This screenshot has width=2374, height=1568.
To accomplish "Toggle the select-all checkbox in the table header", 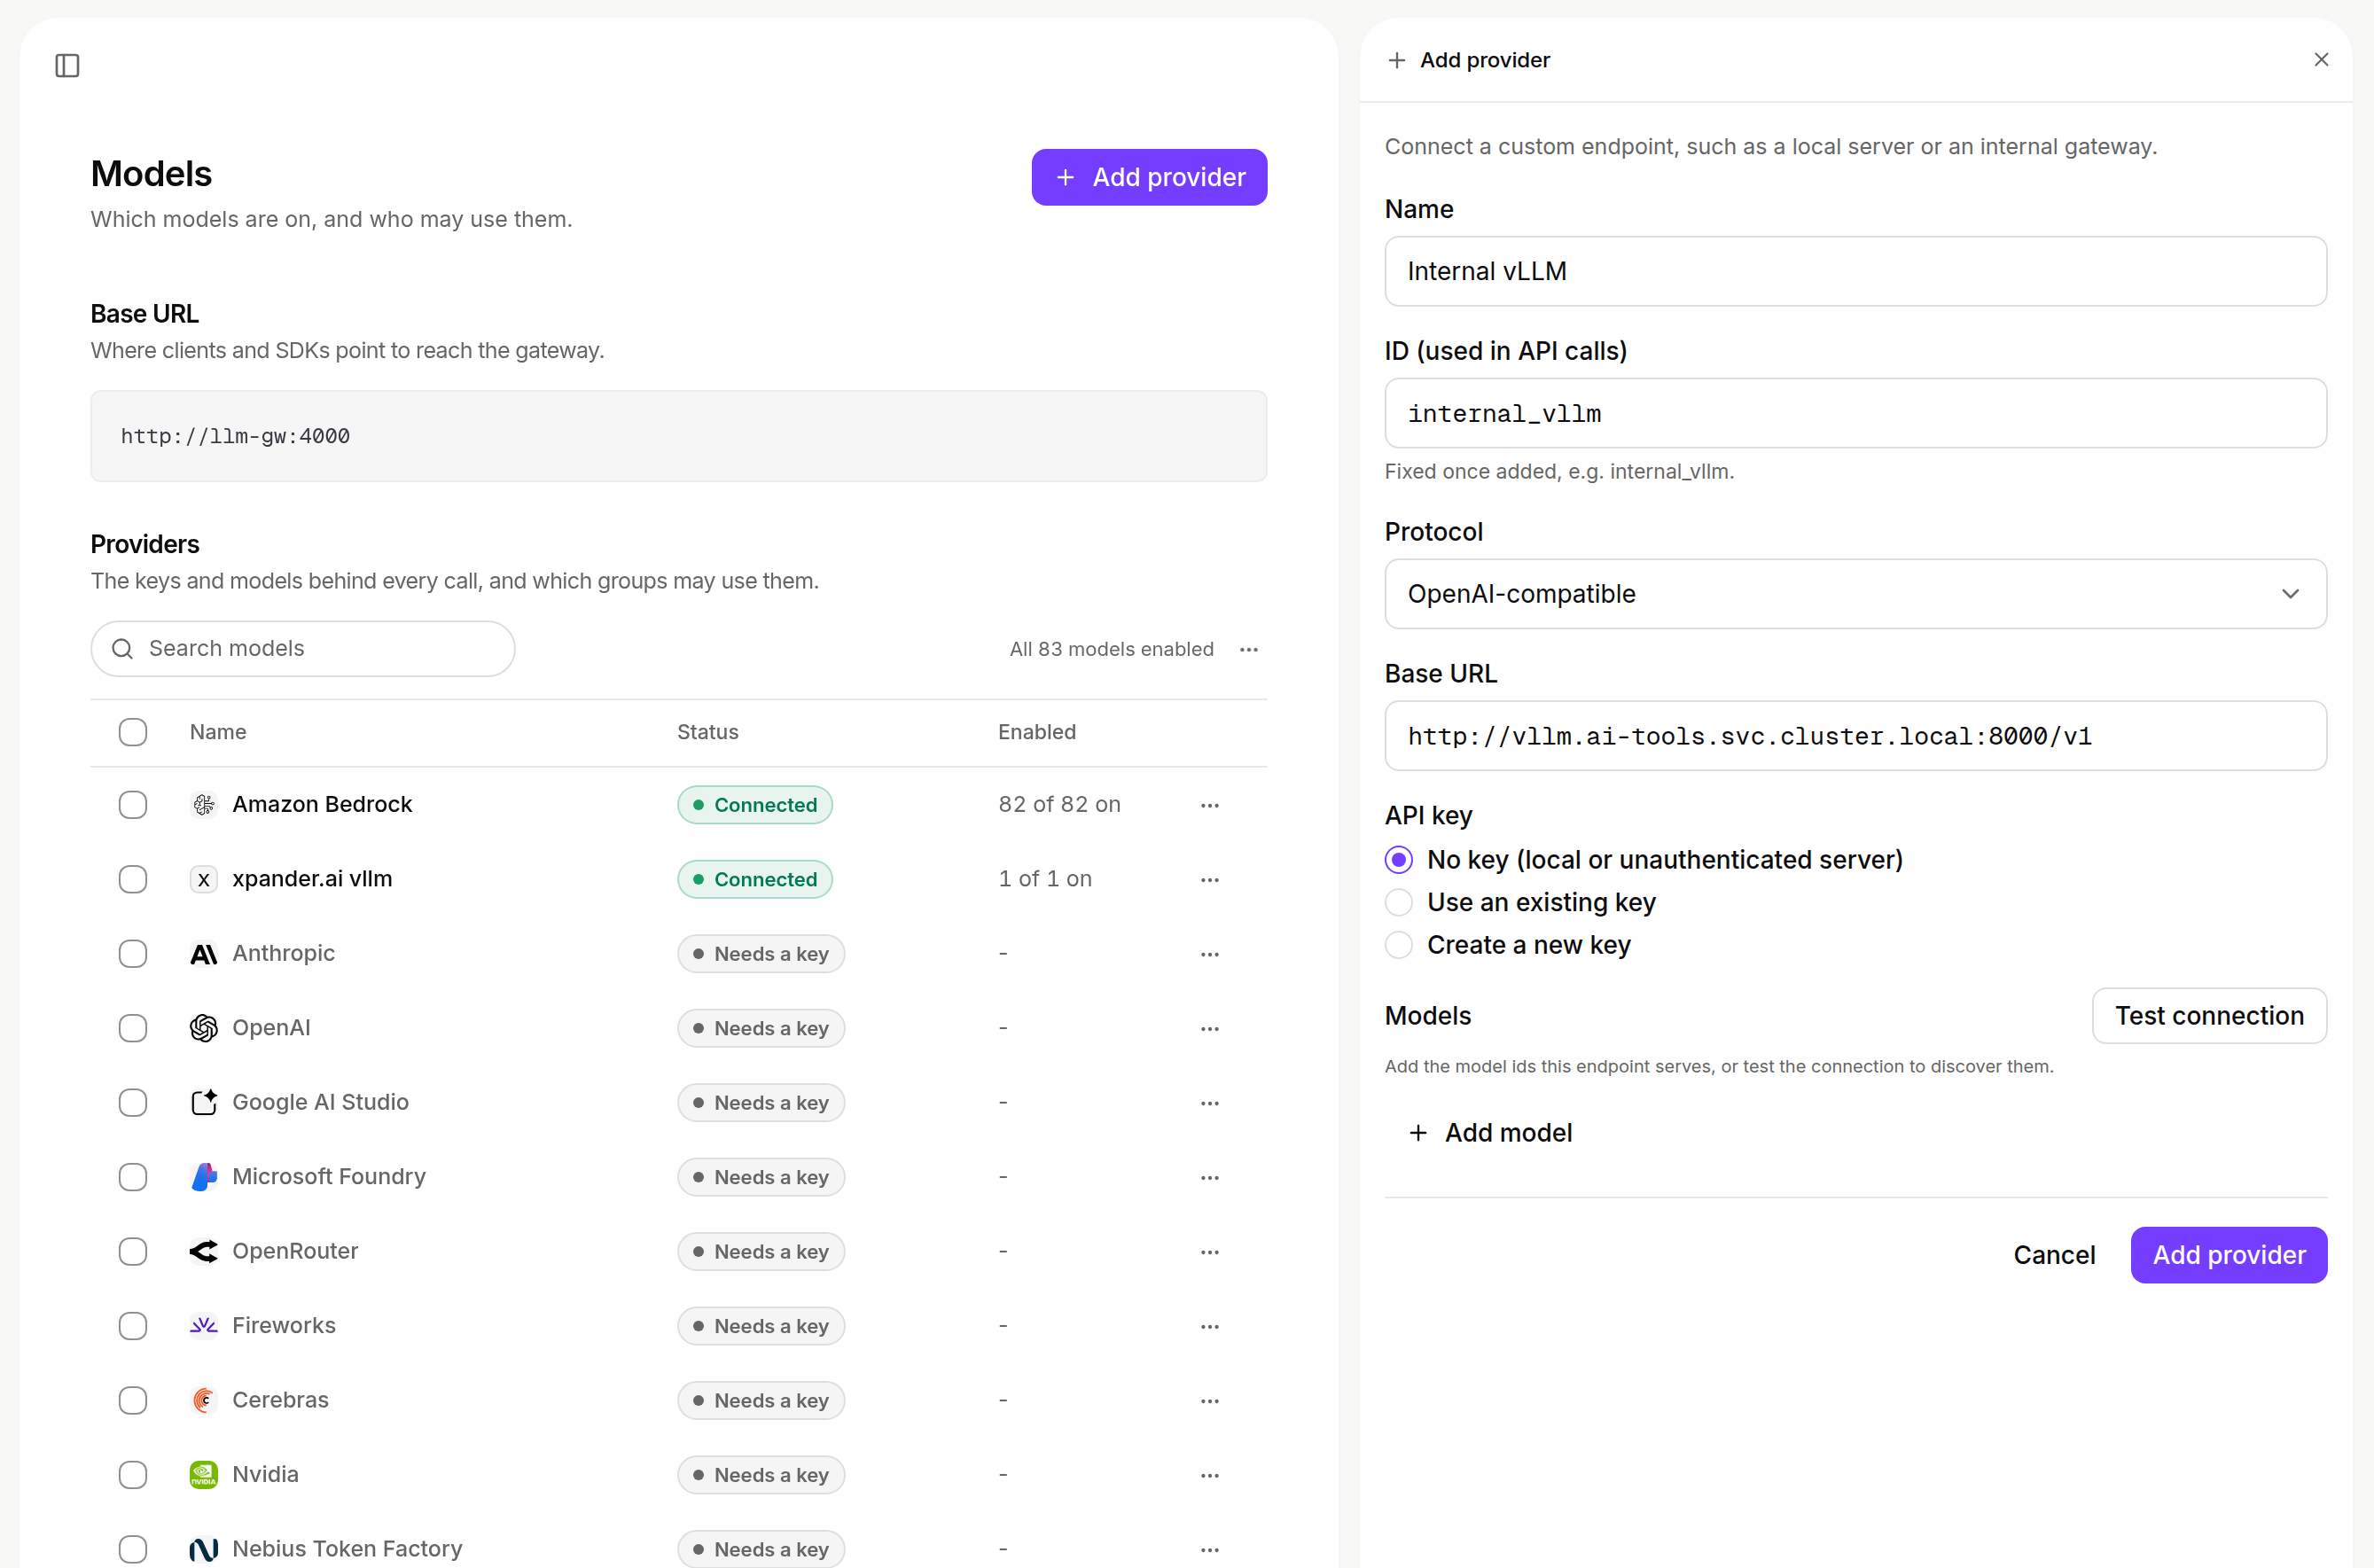I will pyautogui.click(x=133, y=732).
